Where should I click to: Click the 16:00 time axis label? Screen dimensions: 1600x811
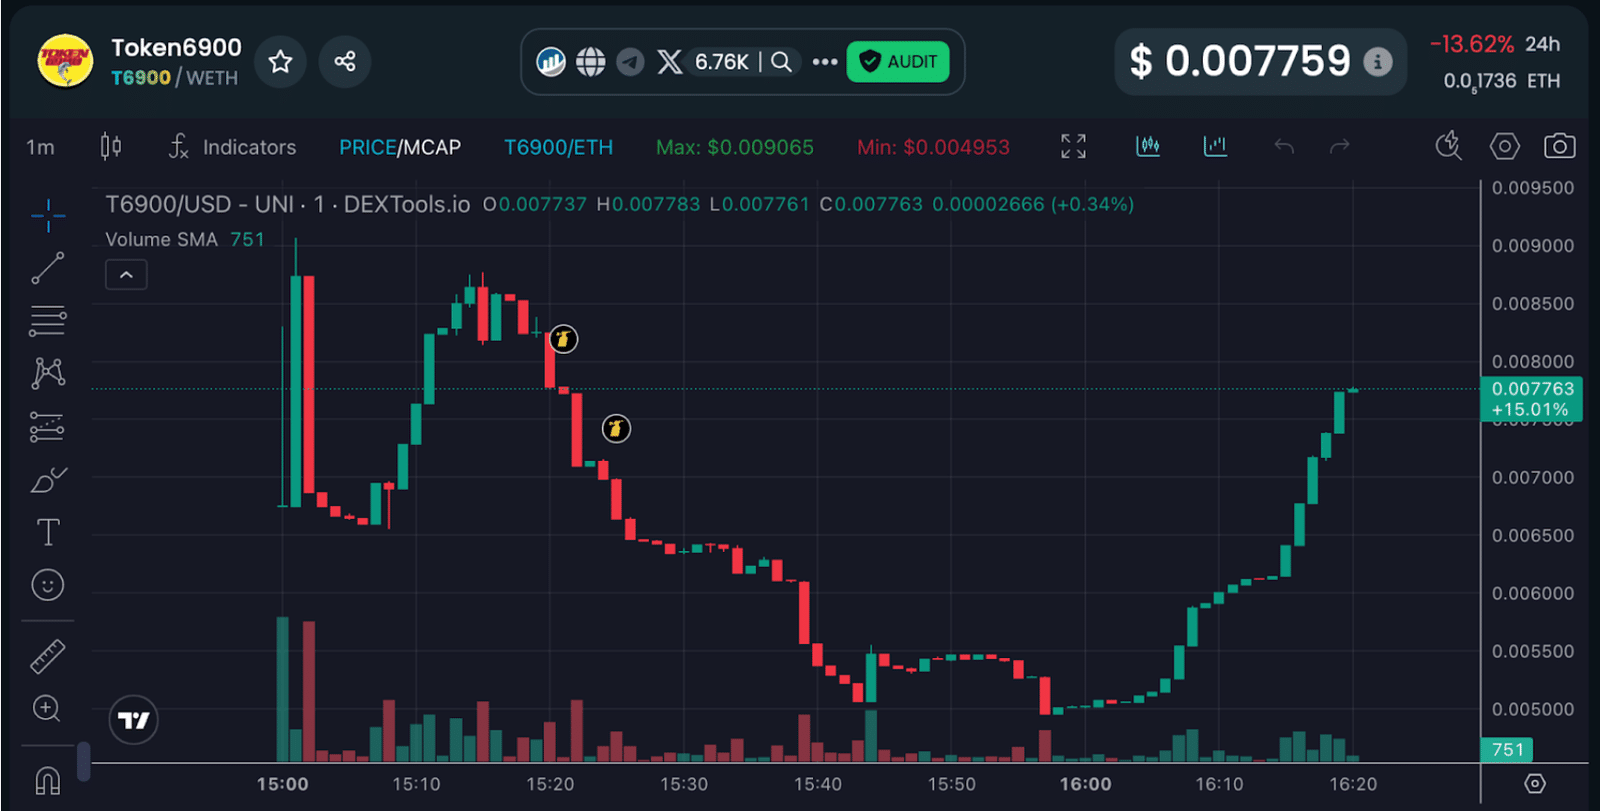click(x=1085, y=784)
